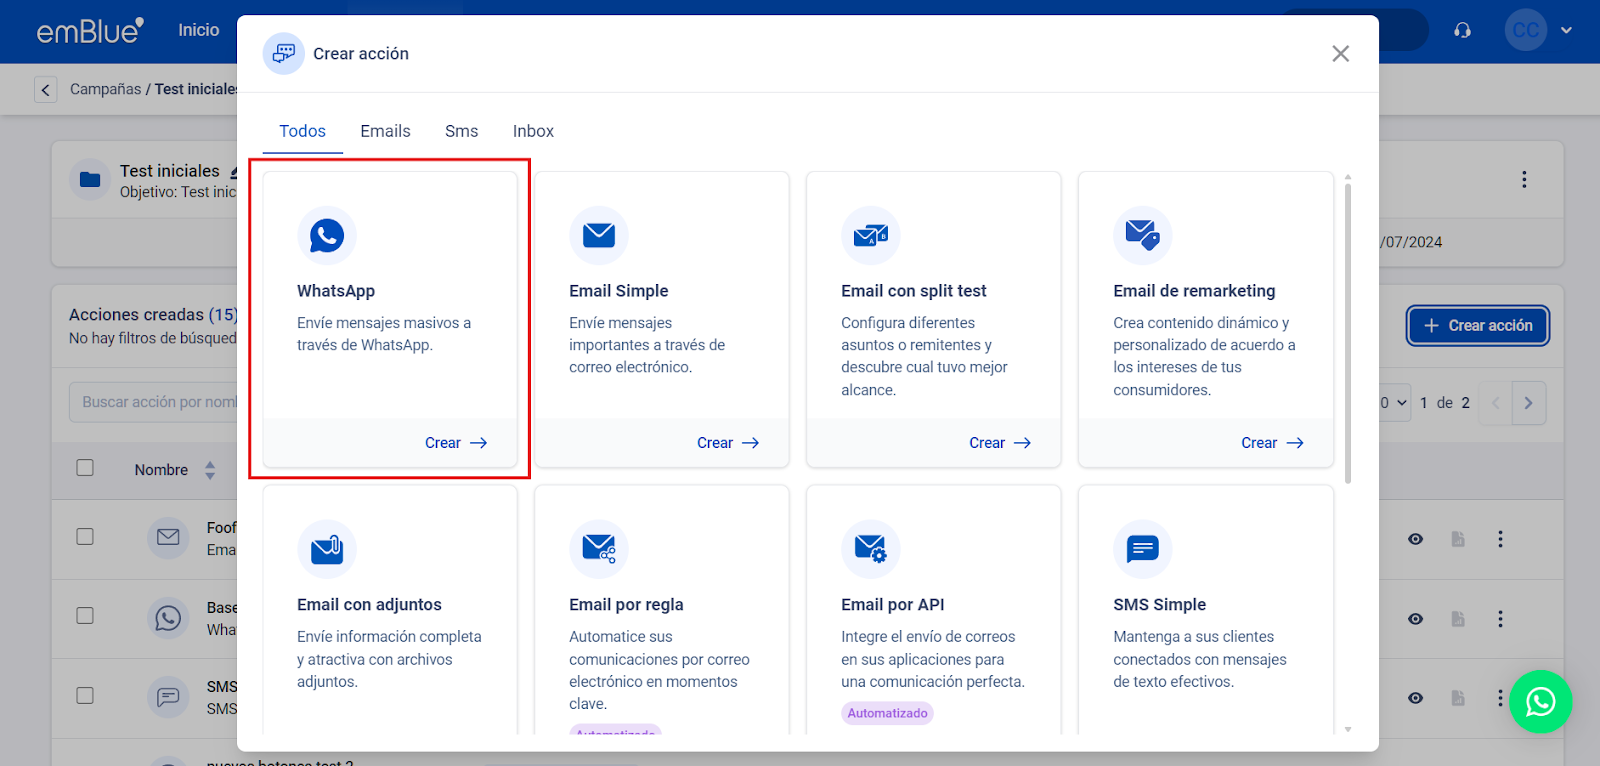1600x766 pixels.
Task: Click the Email por regla icon
Action: (x=599, y=549)
